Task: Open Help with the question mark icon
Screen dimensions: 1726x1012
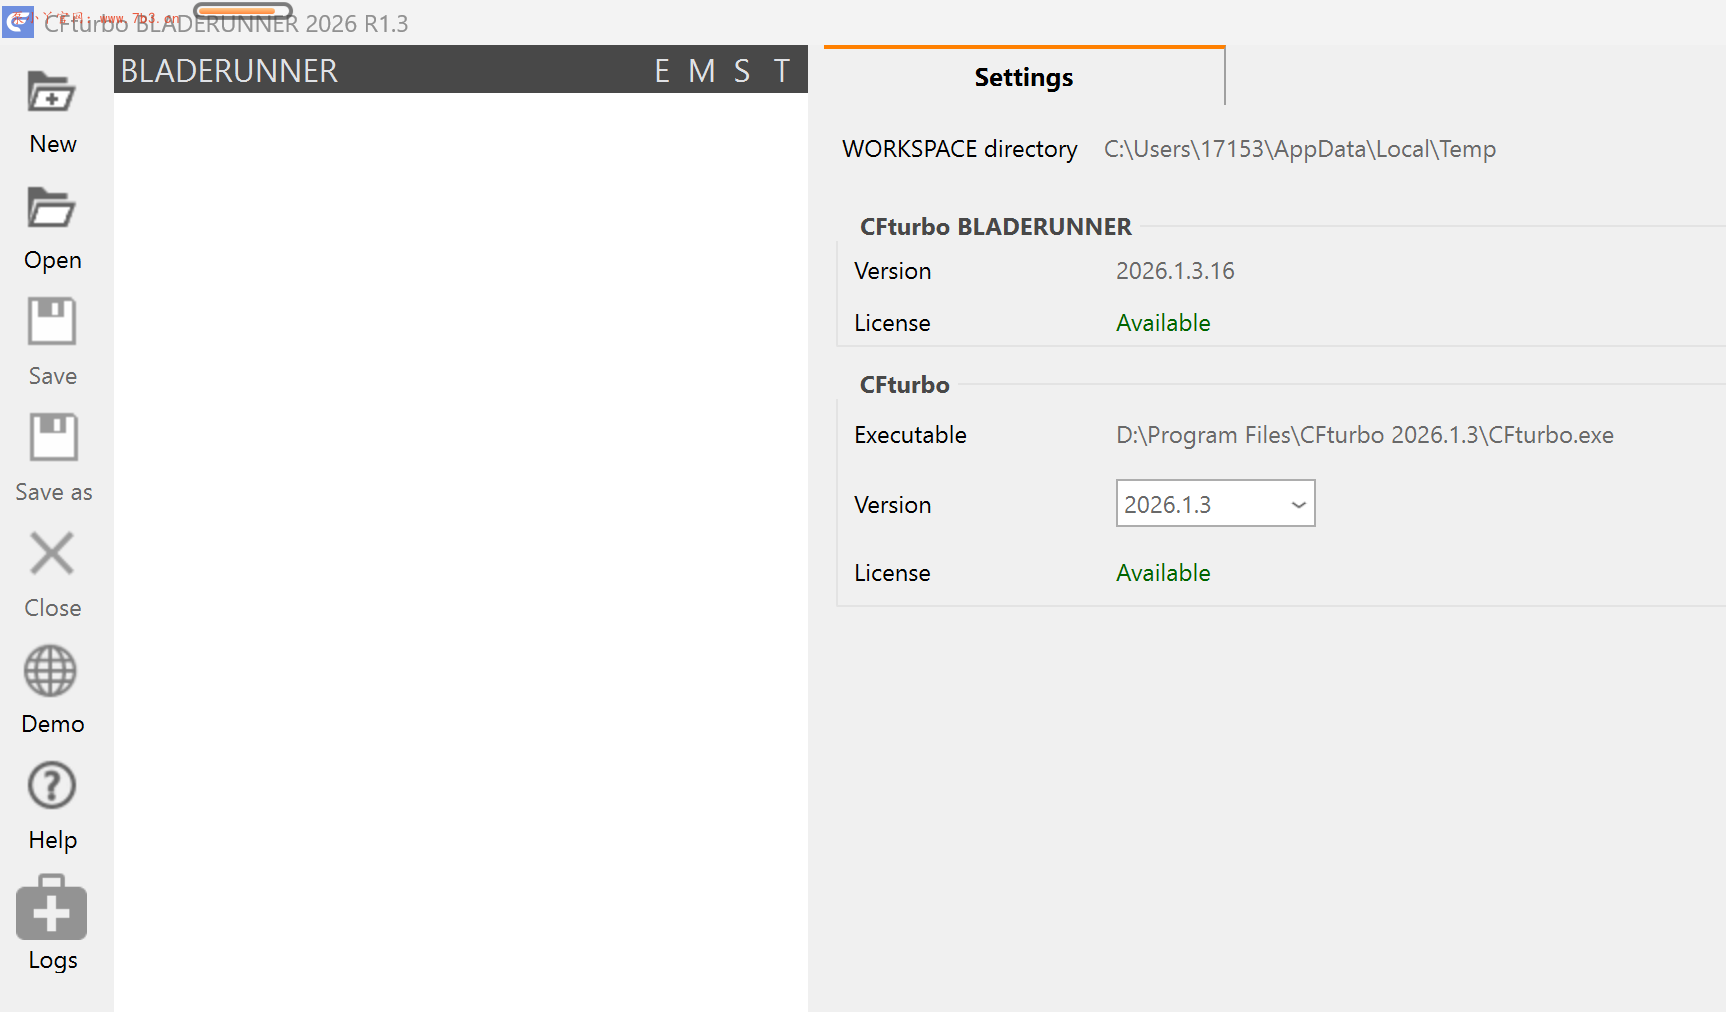Action: tap(52, 786)
